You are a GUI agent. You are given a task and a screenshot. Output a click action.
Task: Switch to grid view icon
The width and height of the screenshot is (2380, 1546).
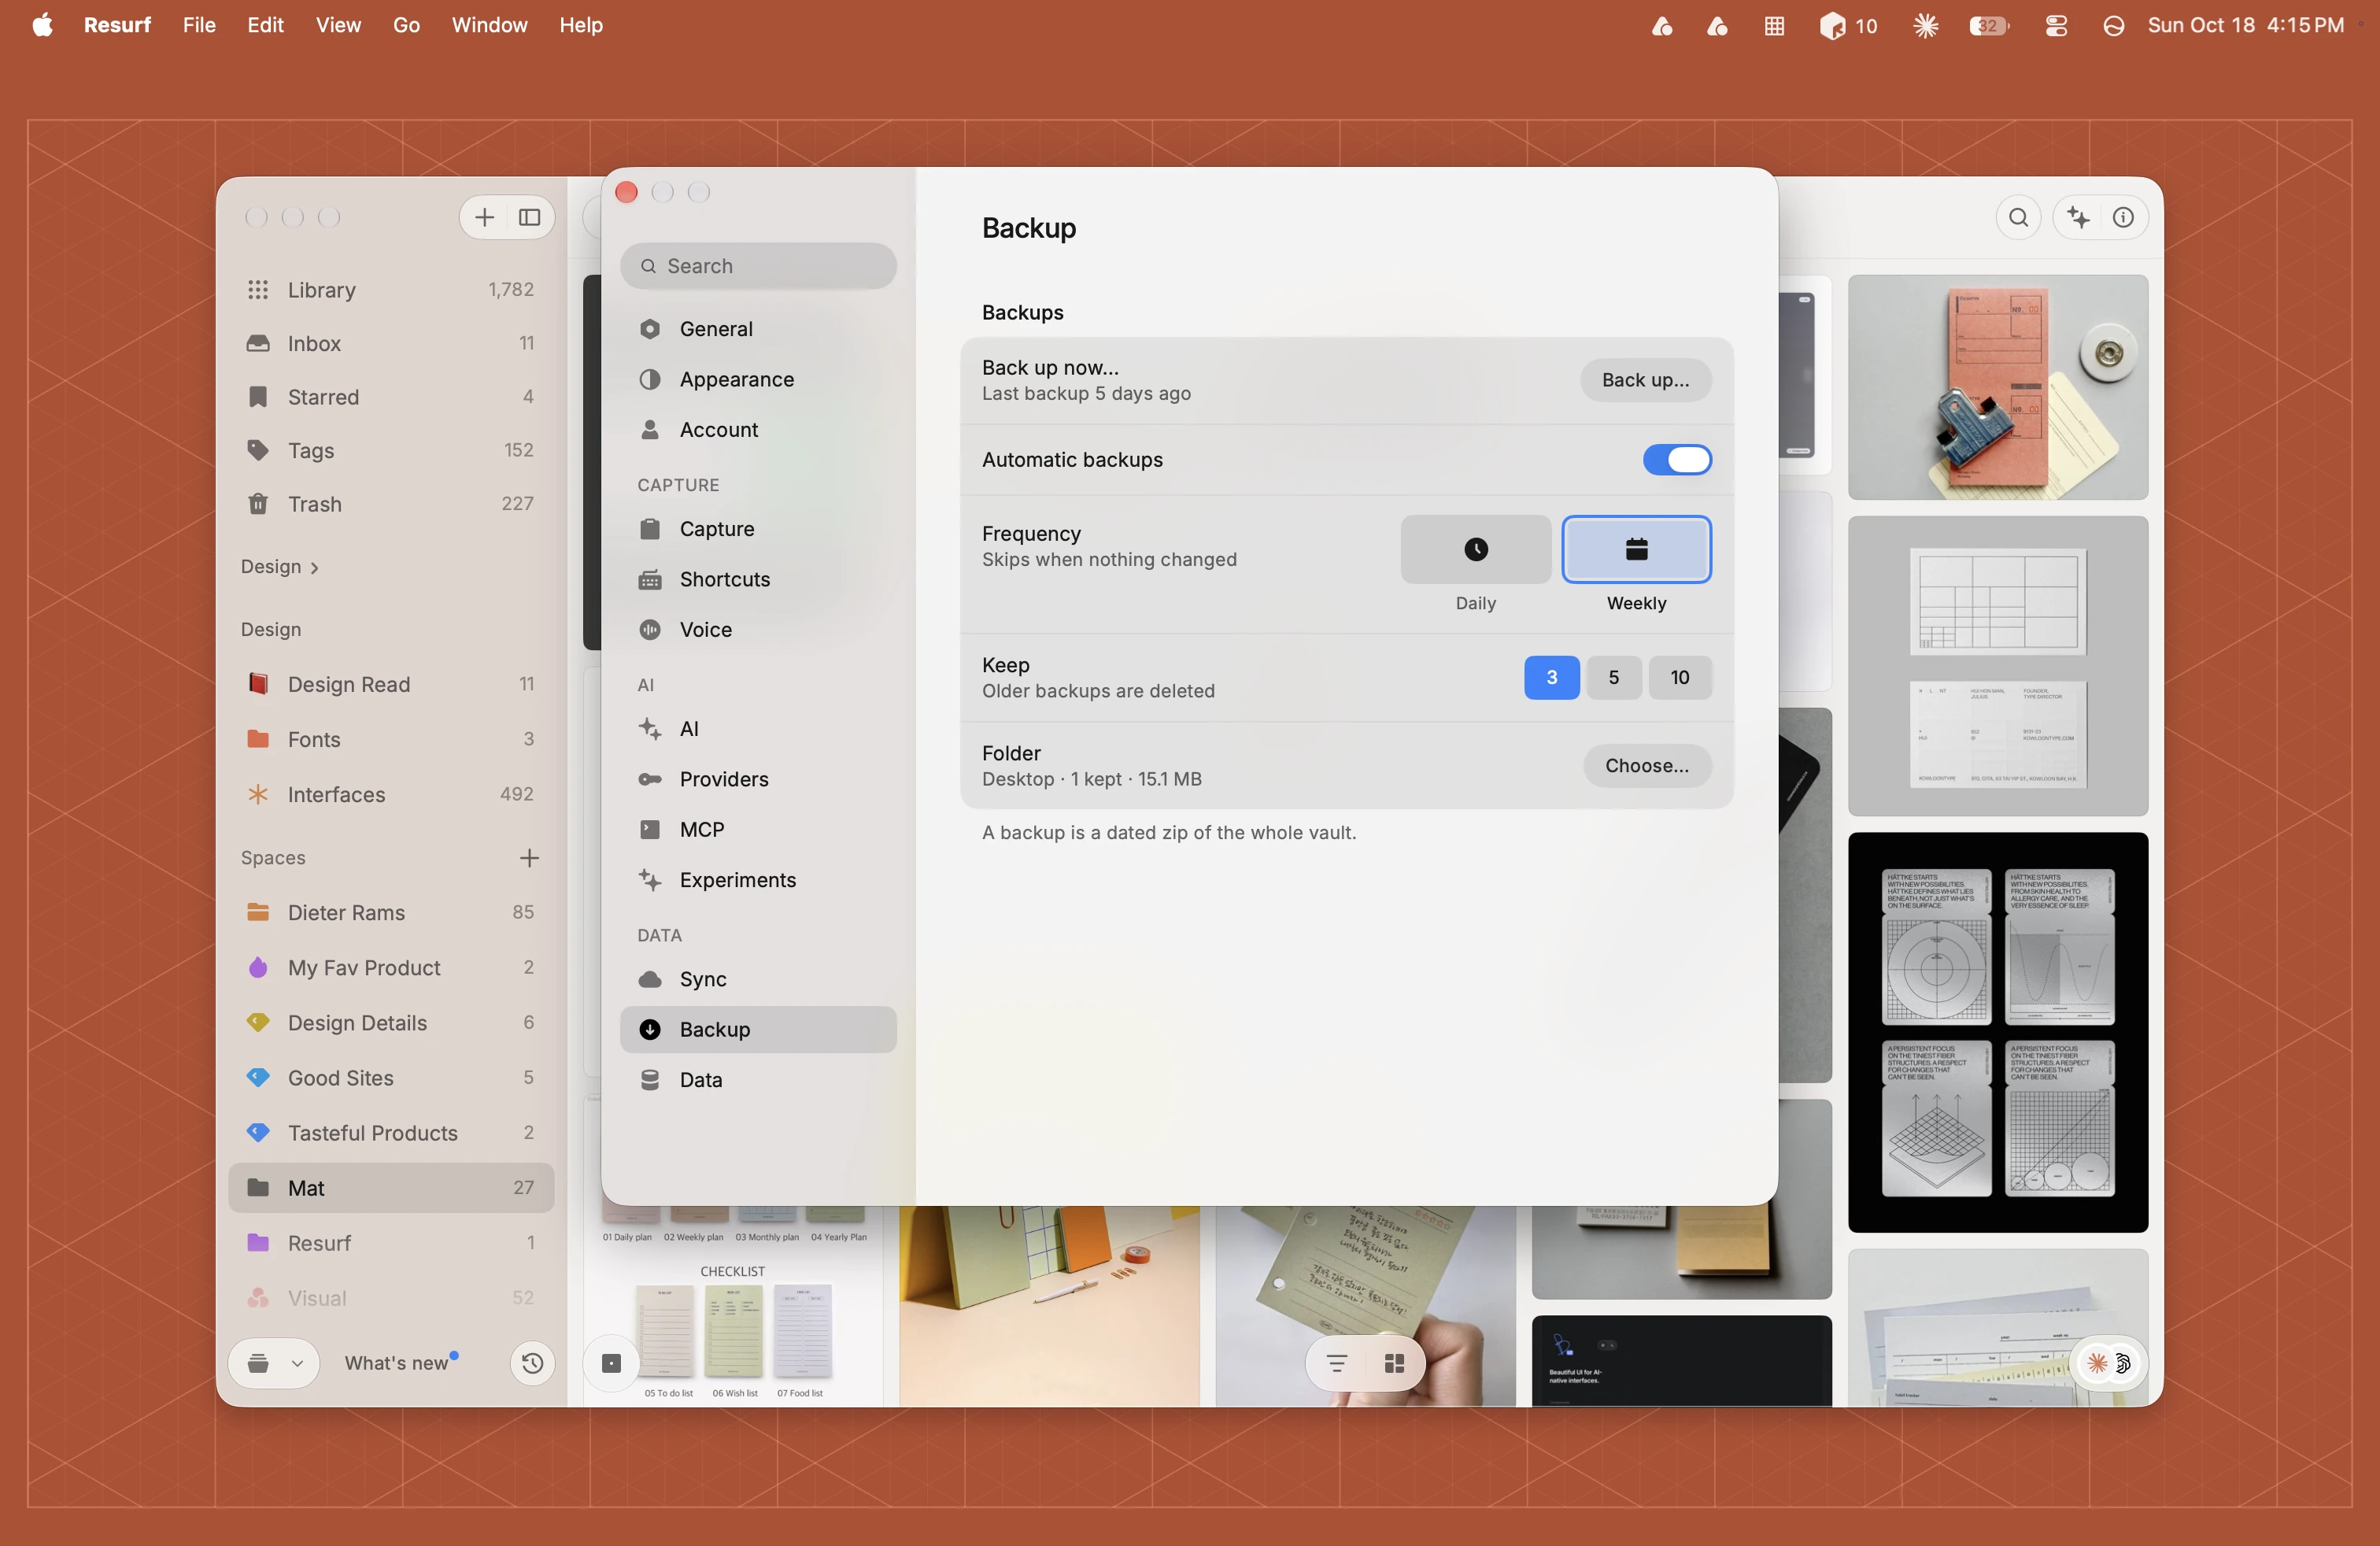pos(1394,1363)
